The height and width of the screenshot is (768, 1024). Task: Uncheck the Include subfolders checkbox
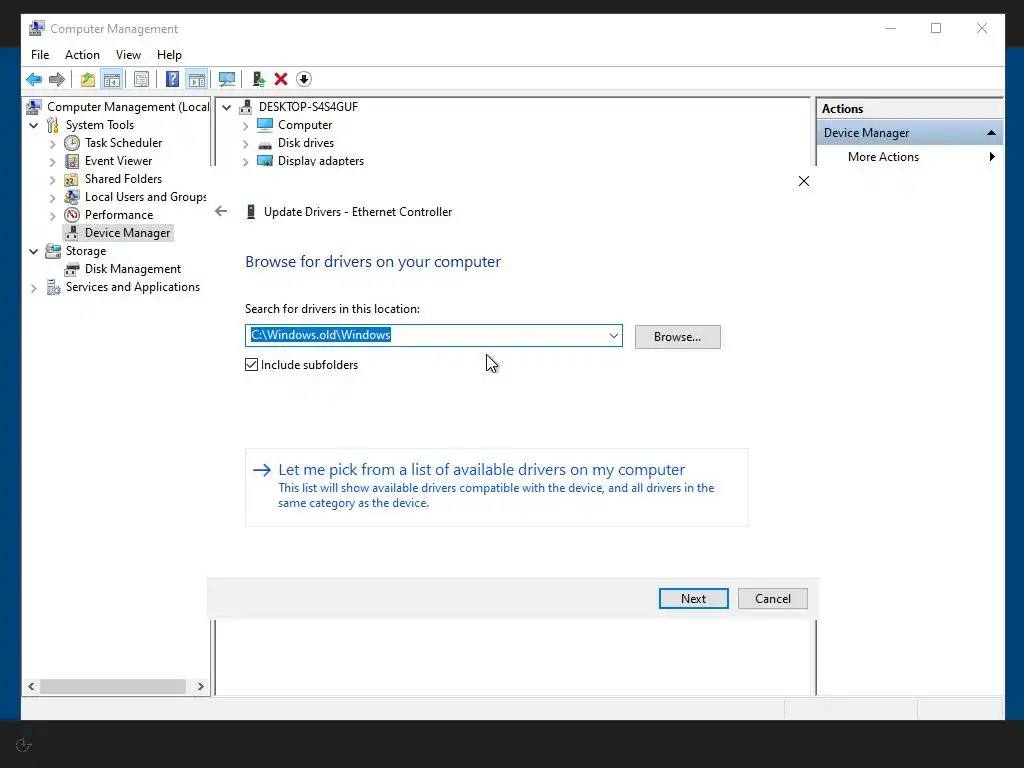click(x=251, y=364)
